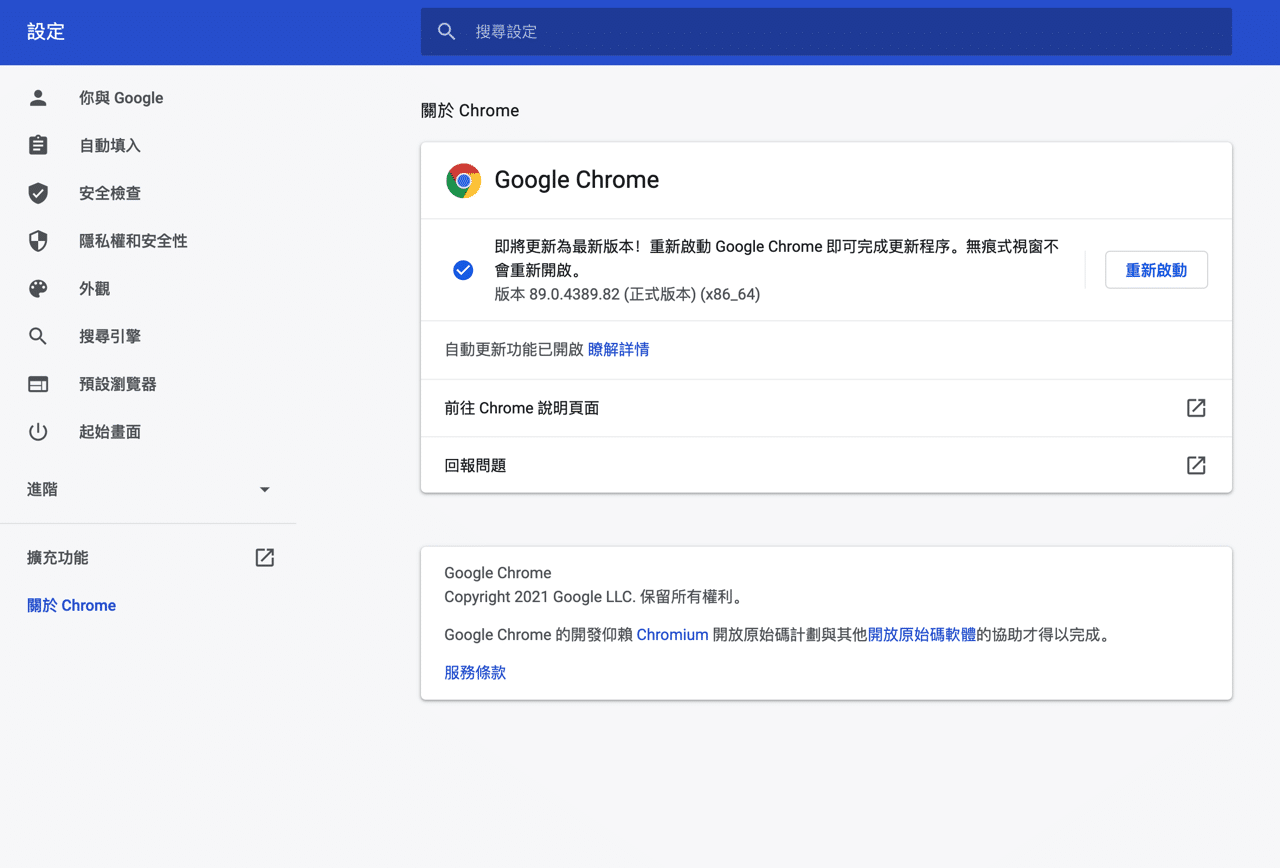Expand the 進階 section arrow
This screenshot has height=868, width=1280.
pyautogui.click(x=265, y=490)
